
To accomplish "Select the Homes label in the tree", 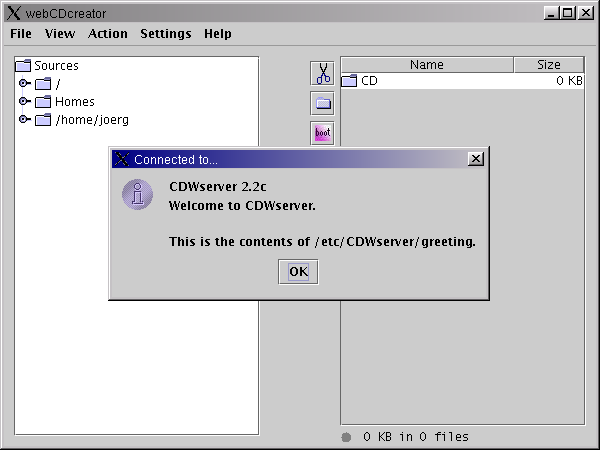I will (x=75, y=102).
